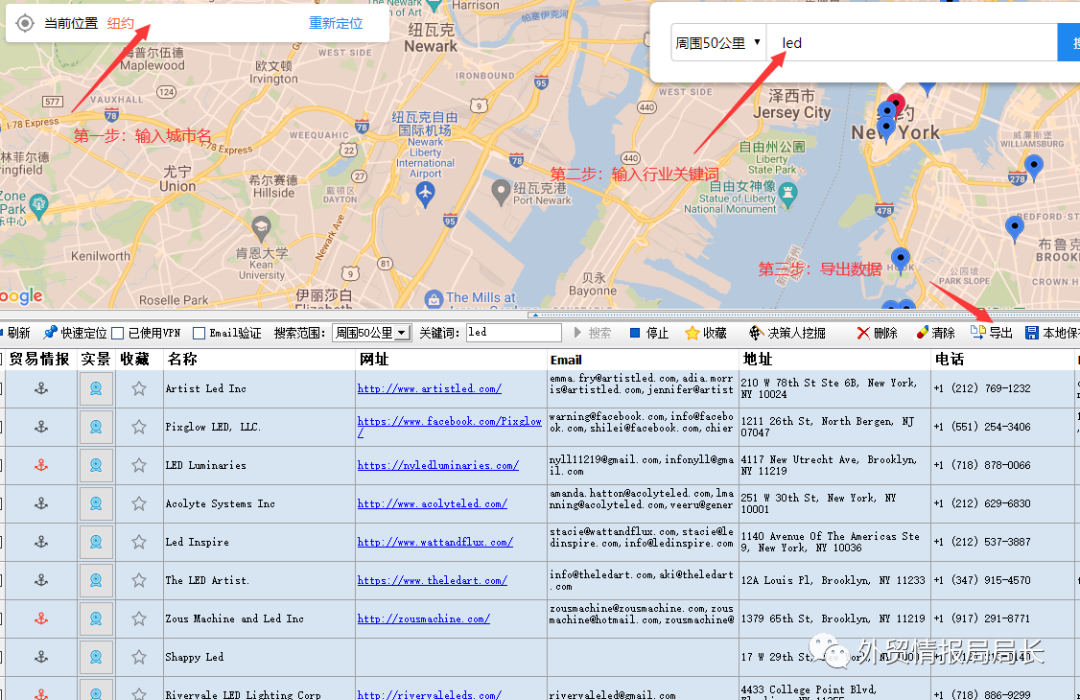Open the theledart.com link

(x=432, y=581)
